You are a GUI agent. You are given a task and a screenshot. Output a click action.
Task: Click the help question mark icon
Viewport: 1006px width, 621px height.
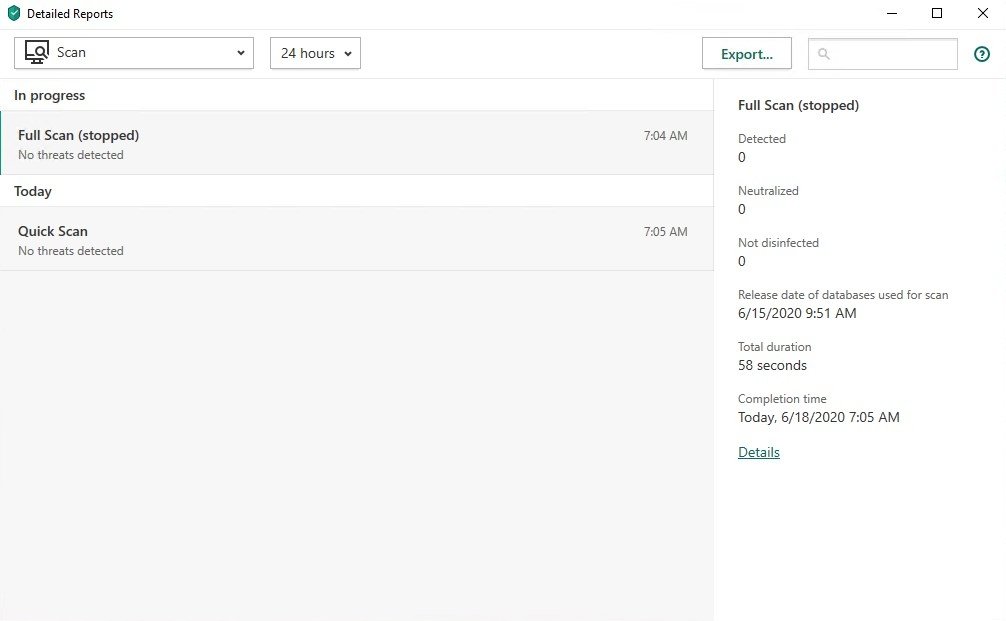click(982, 54)
